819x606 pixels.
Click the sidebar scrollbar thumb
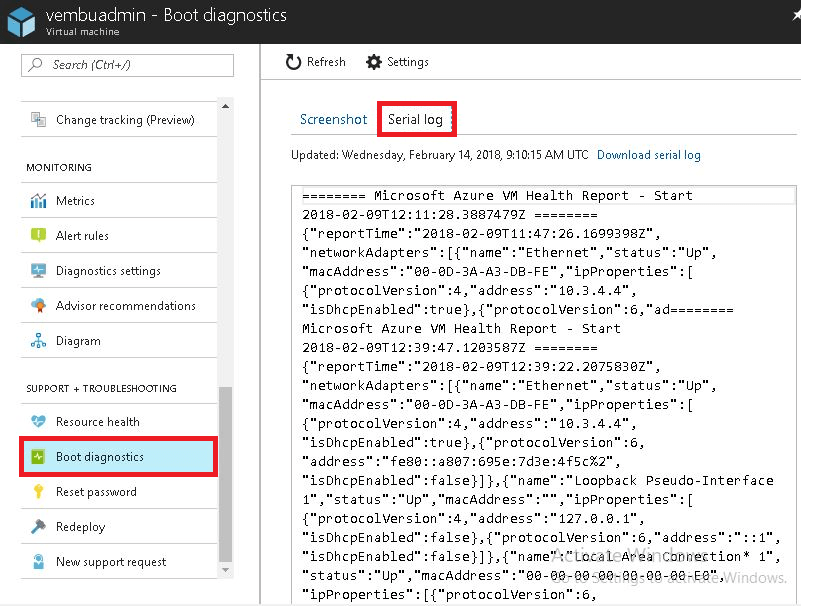225,474
